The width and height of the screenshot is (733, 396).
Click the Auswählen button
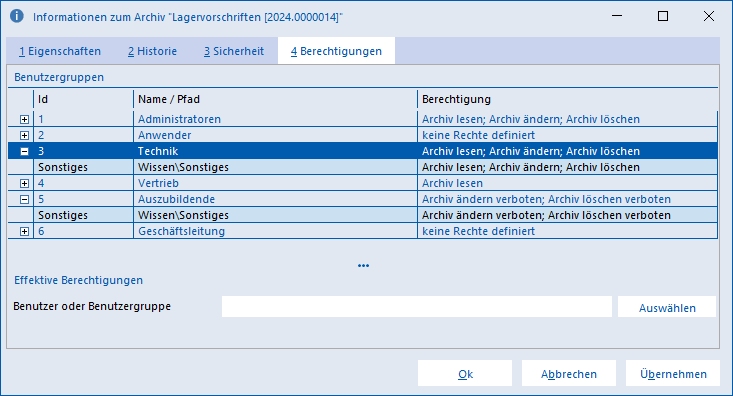667,307
